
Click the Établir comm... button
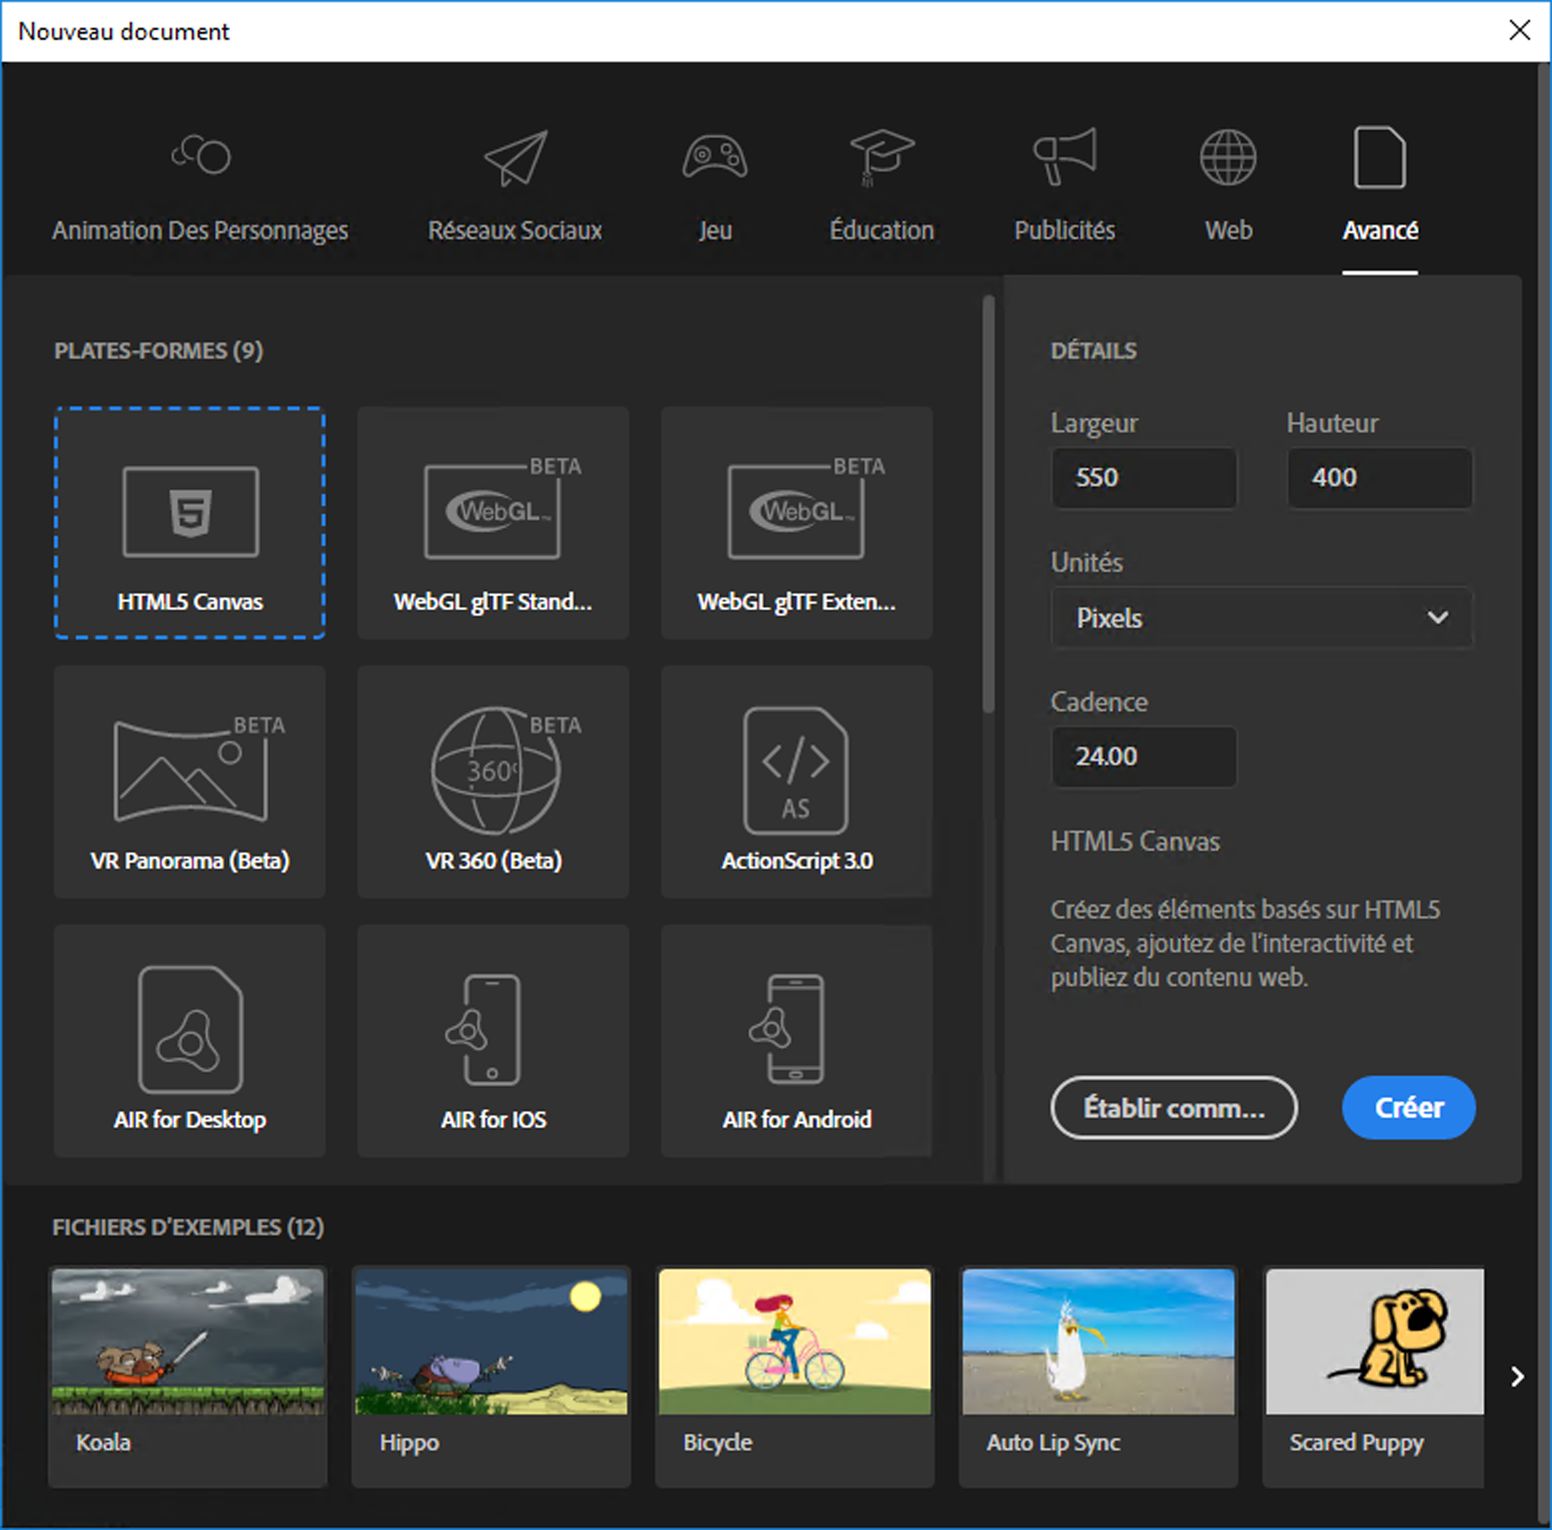click(1174, 1107)
